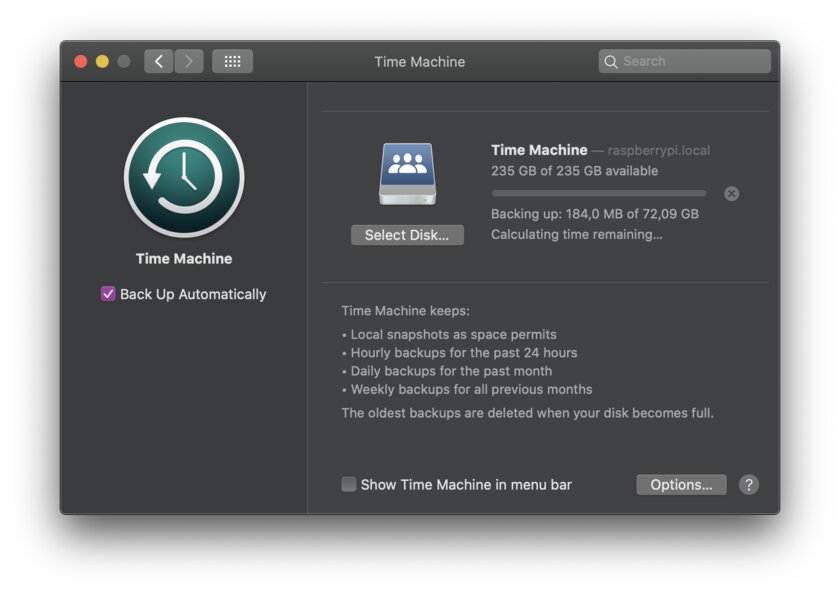The image size is (840, 594).
Task: Click the help question mark icon
Action: coord(748,484)
